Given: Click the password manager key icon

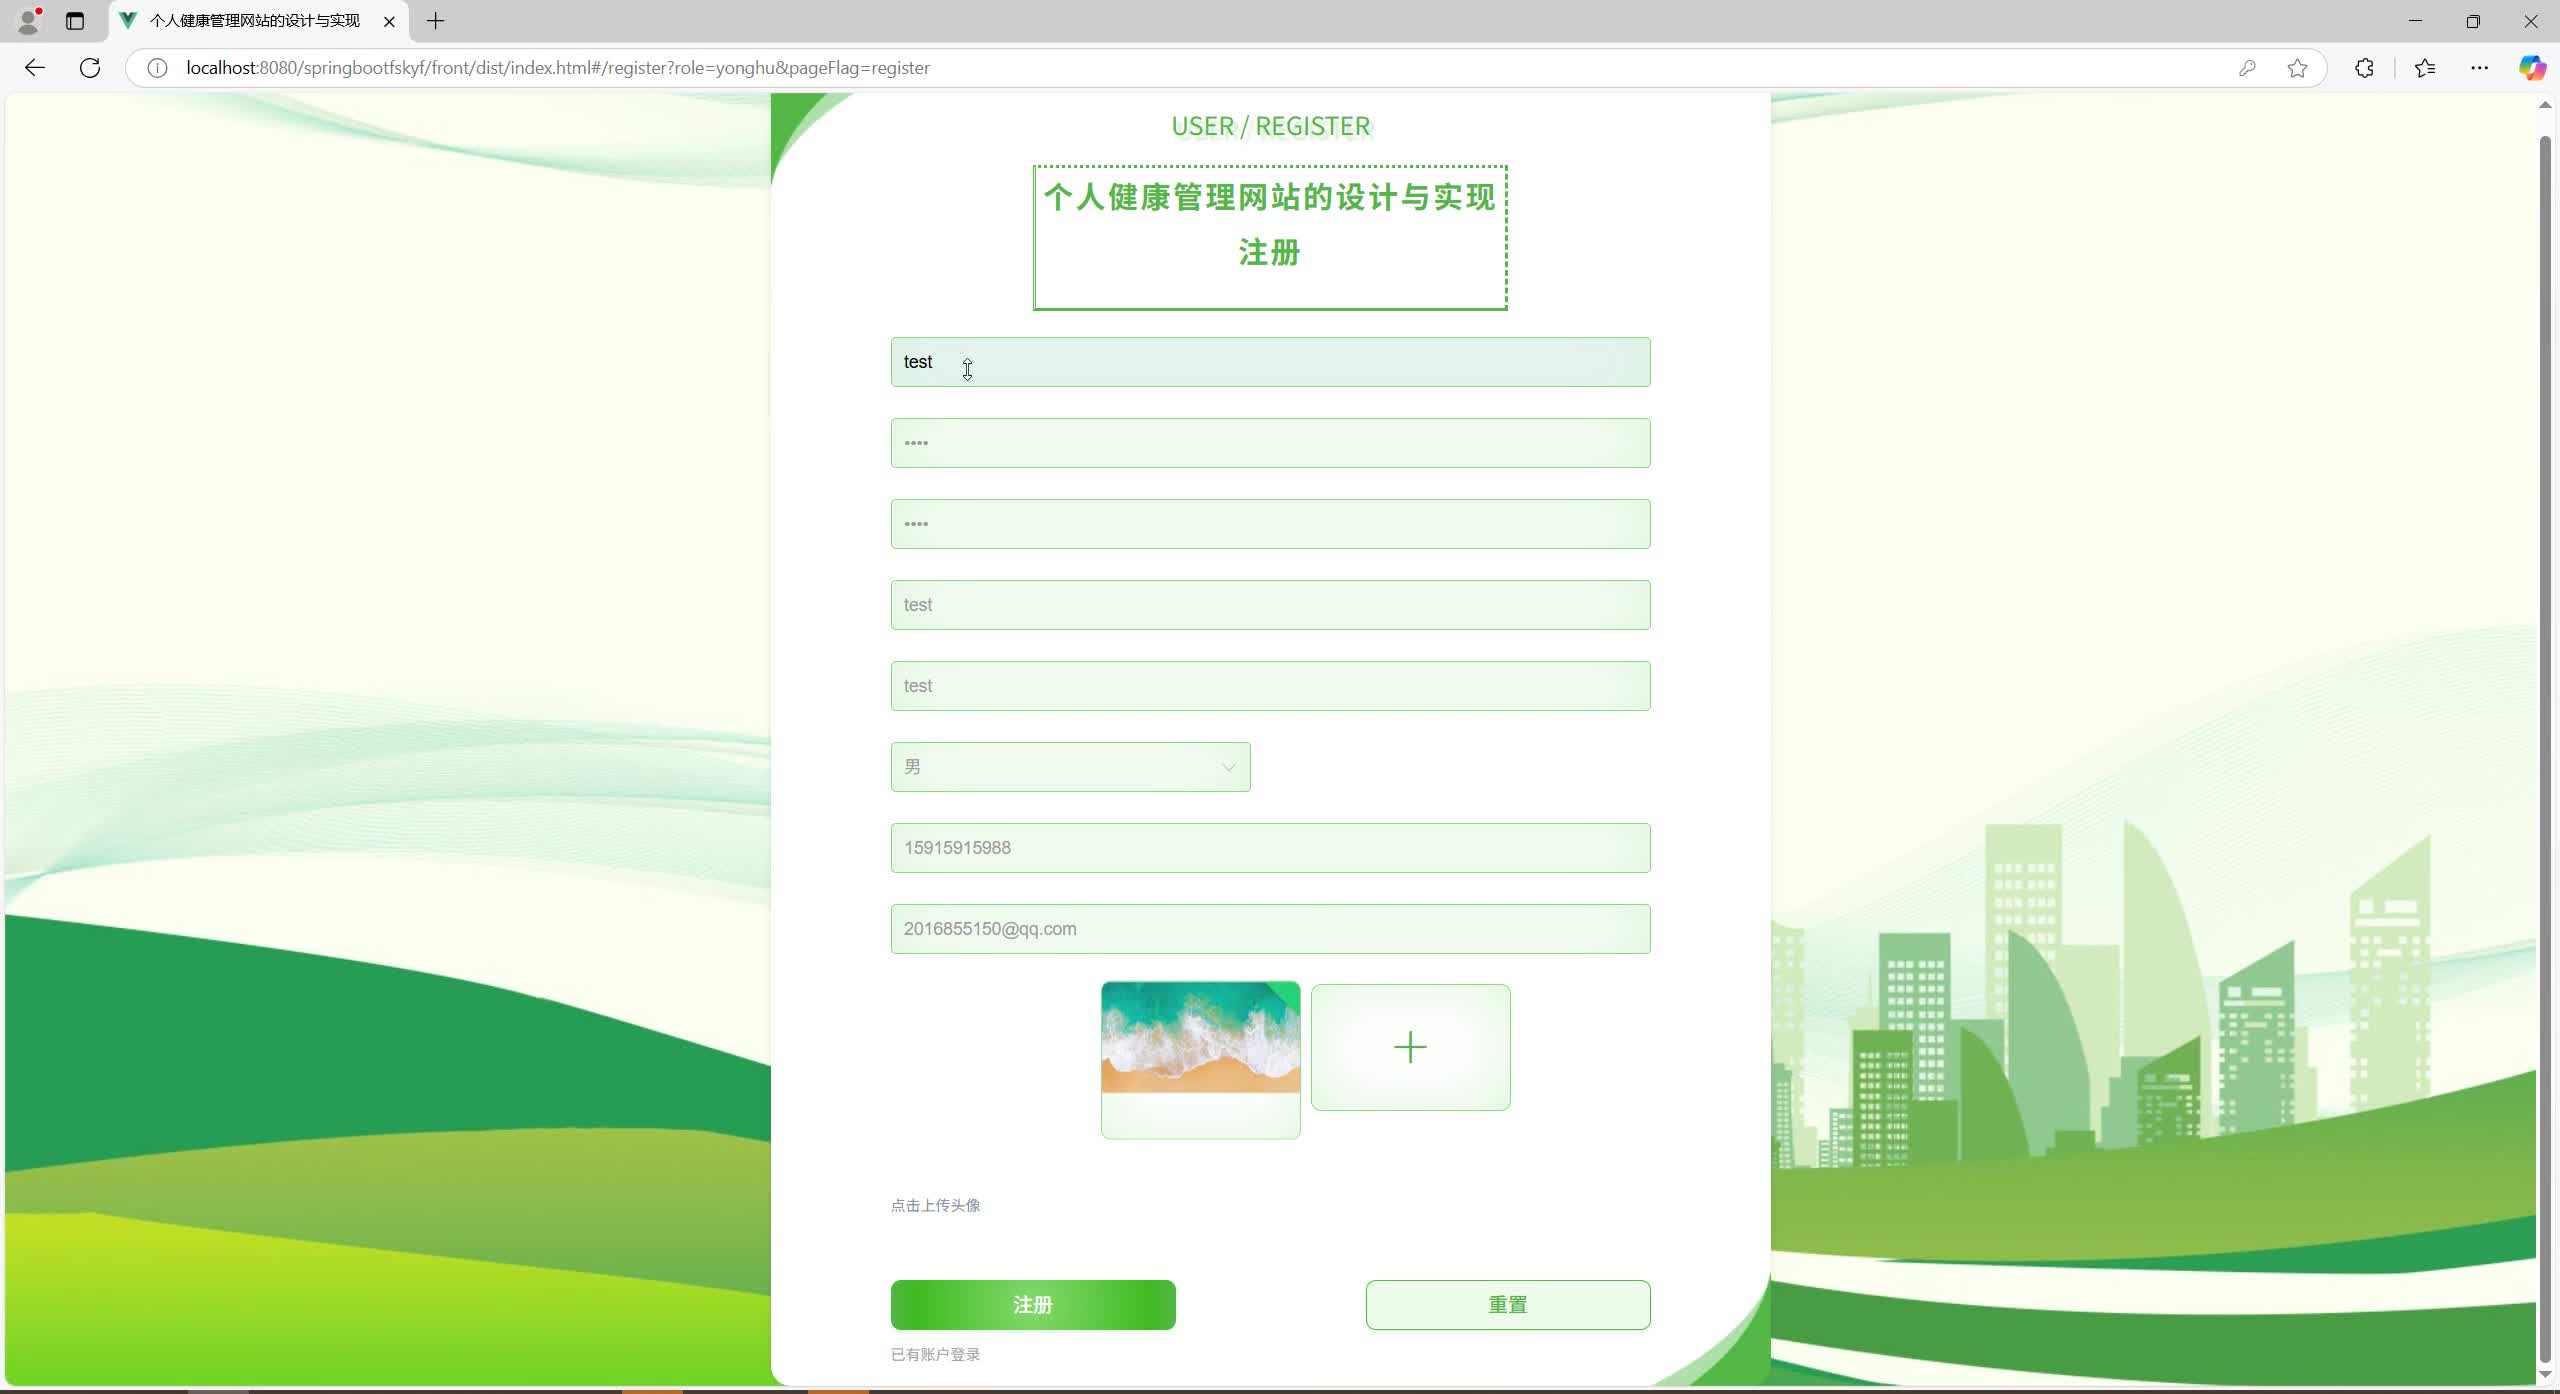Looking at the screenshot, I should pyautogui.click(x=2247, y=67).
